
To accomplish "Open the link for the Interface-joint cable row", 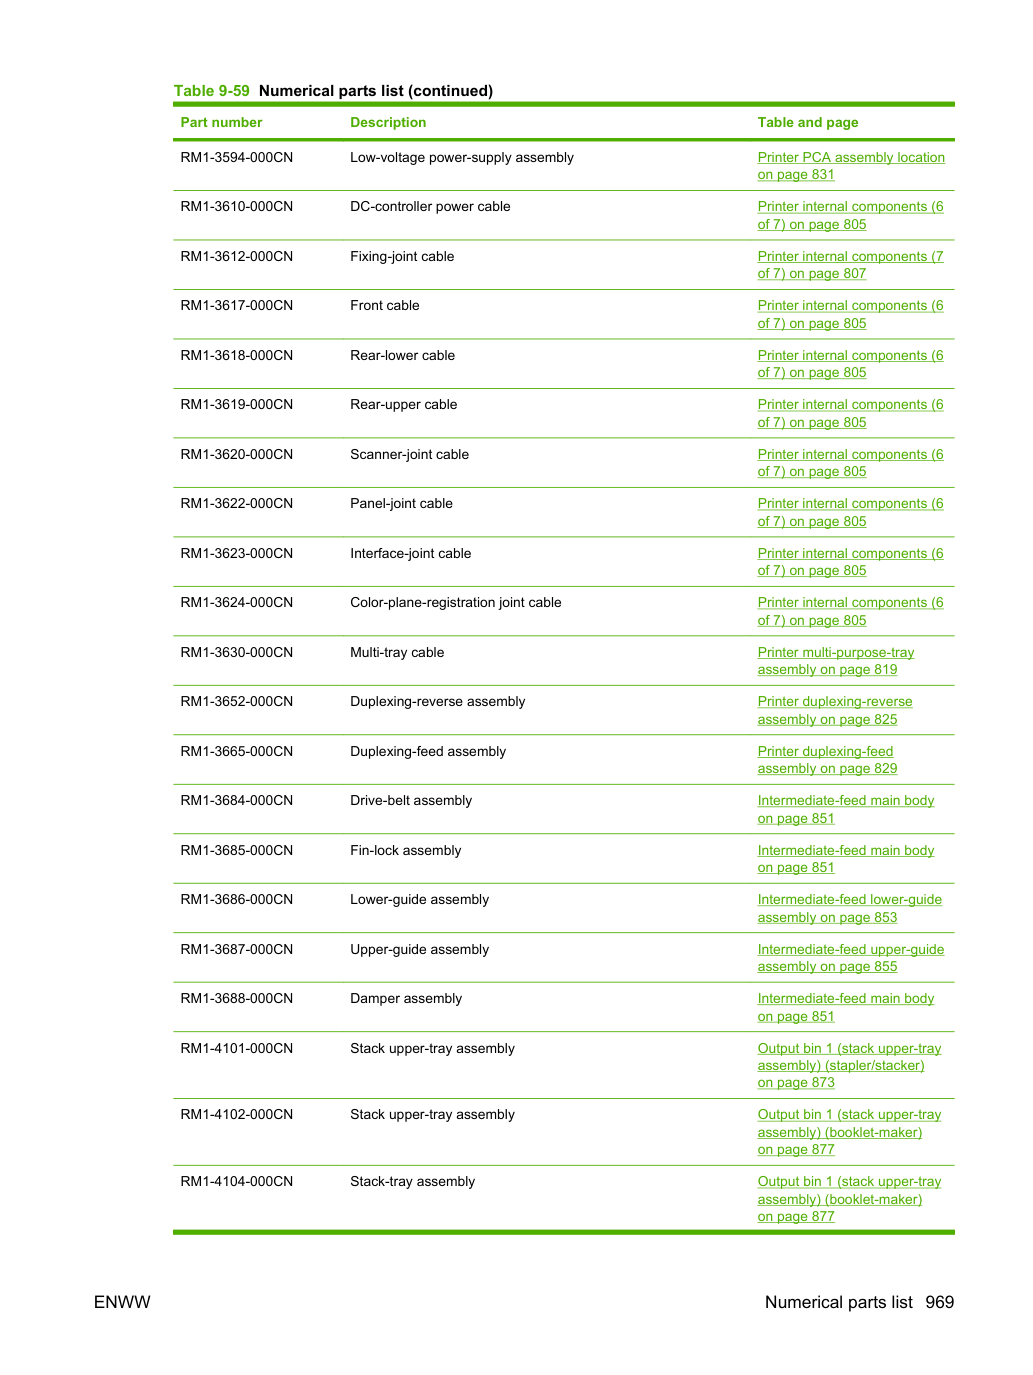I will tap(850, 562).
